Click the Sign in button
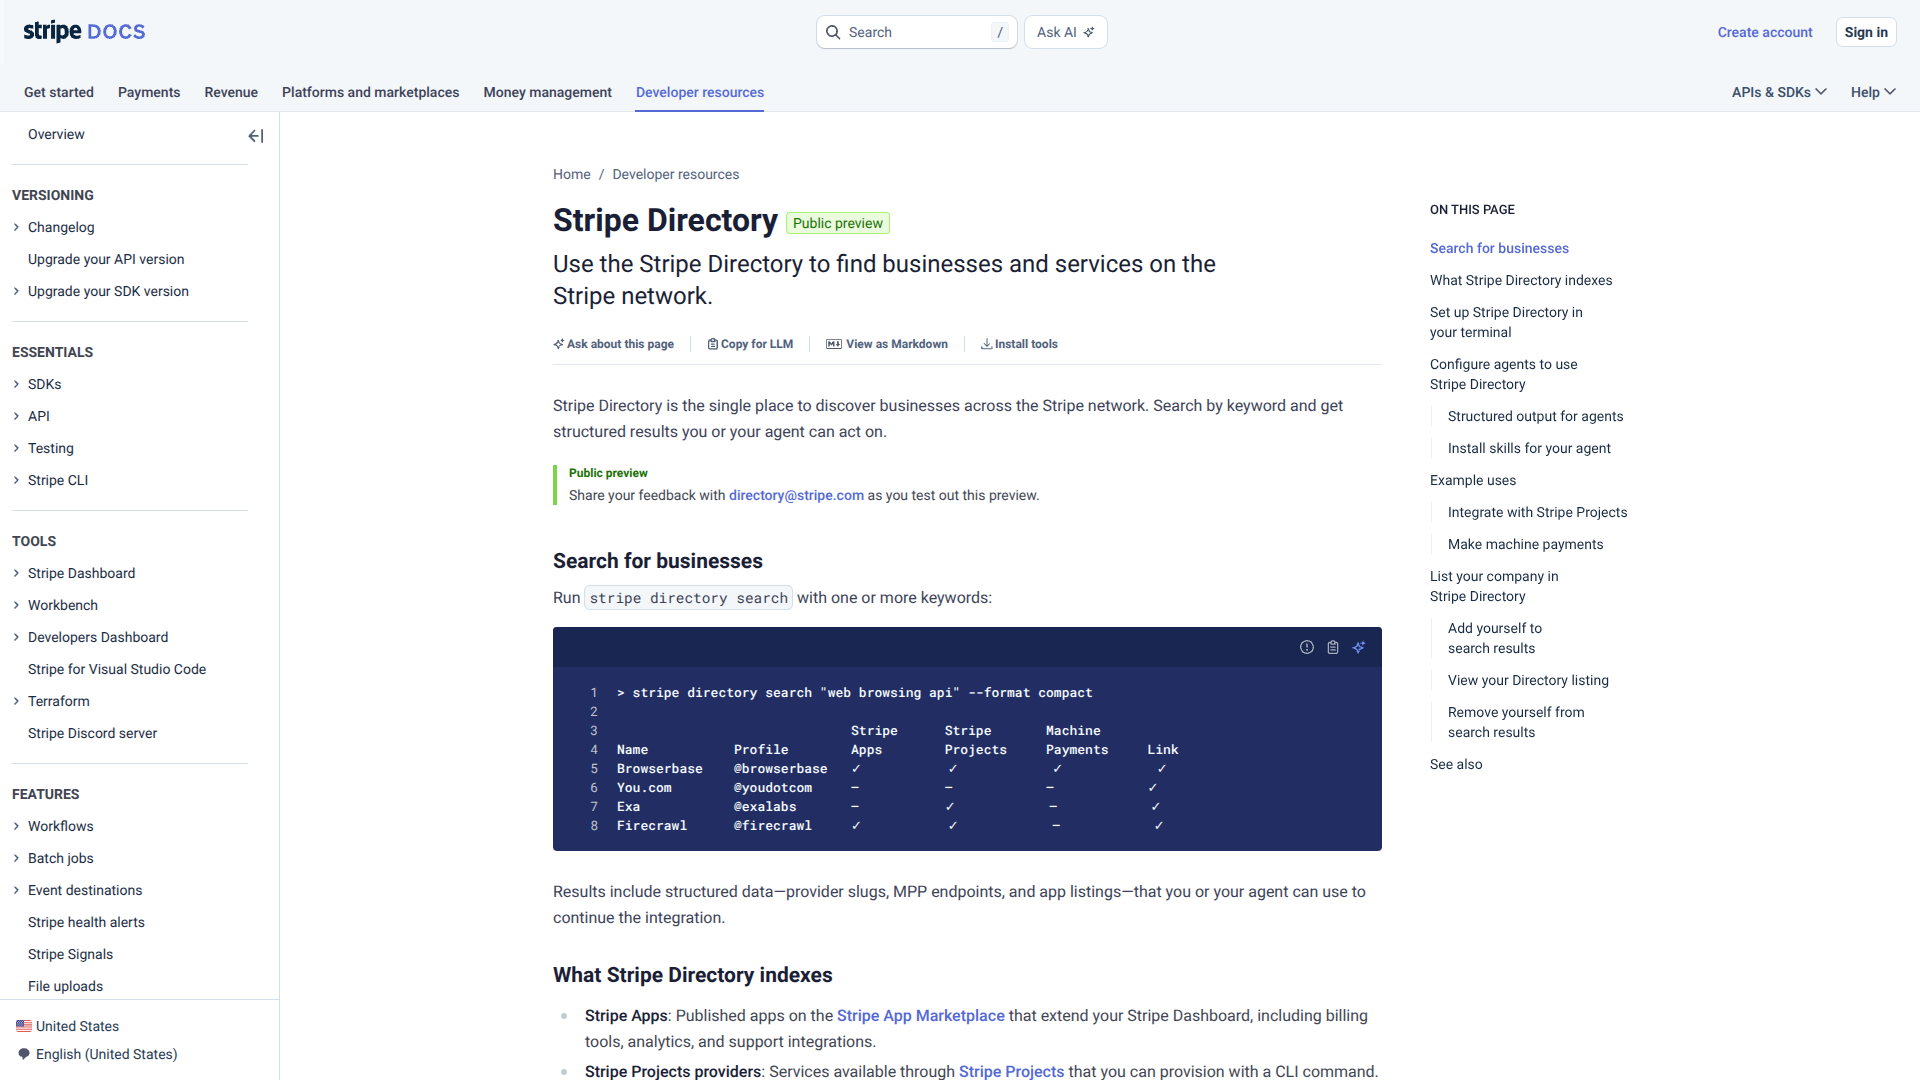Viewport: 1920px width, 1080px height. coord(1866,32)
